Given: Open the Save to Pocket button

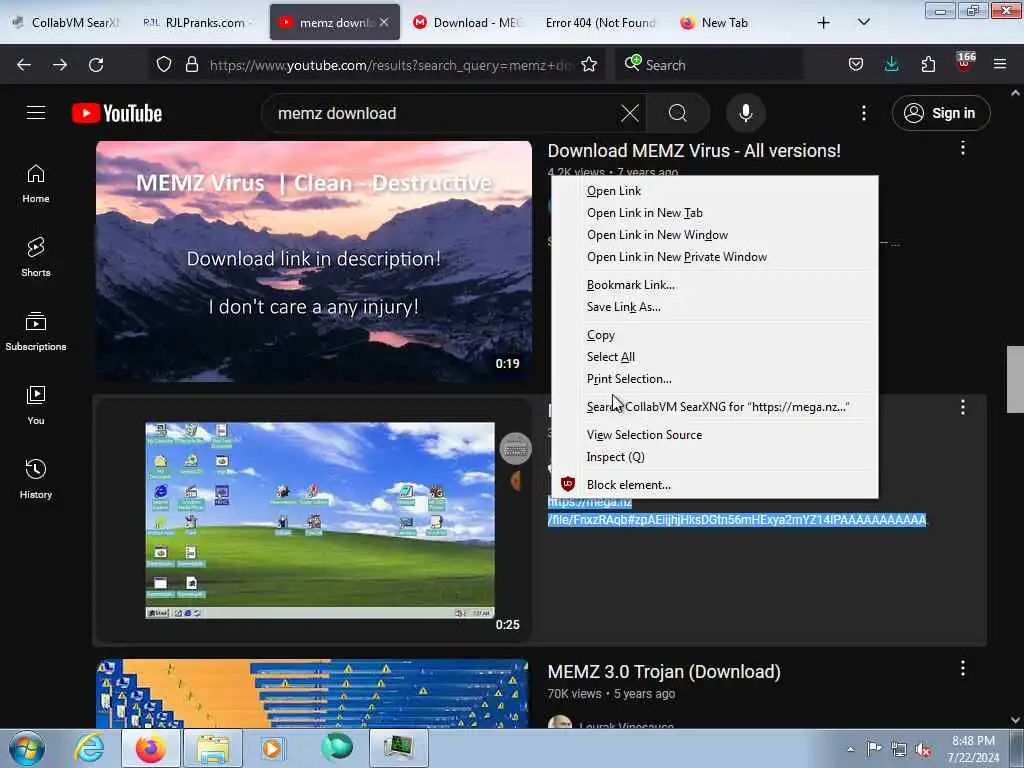Looking at the screenshot, I should [856, 64].
